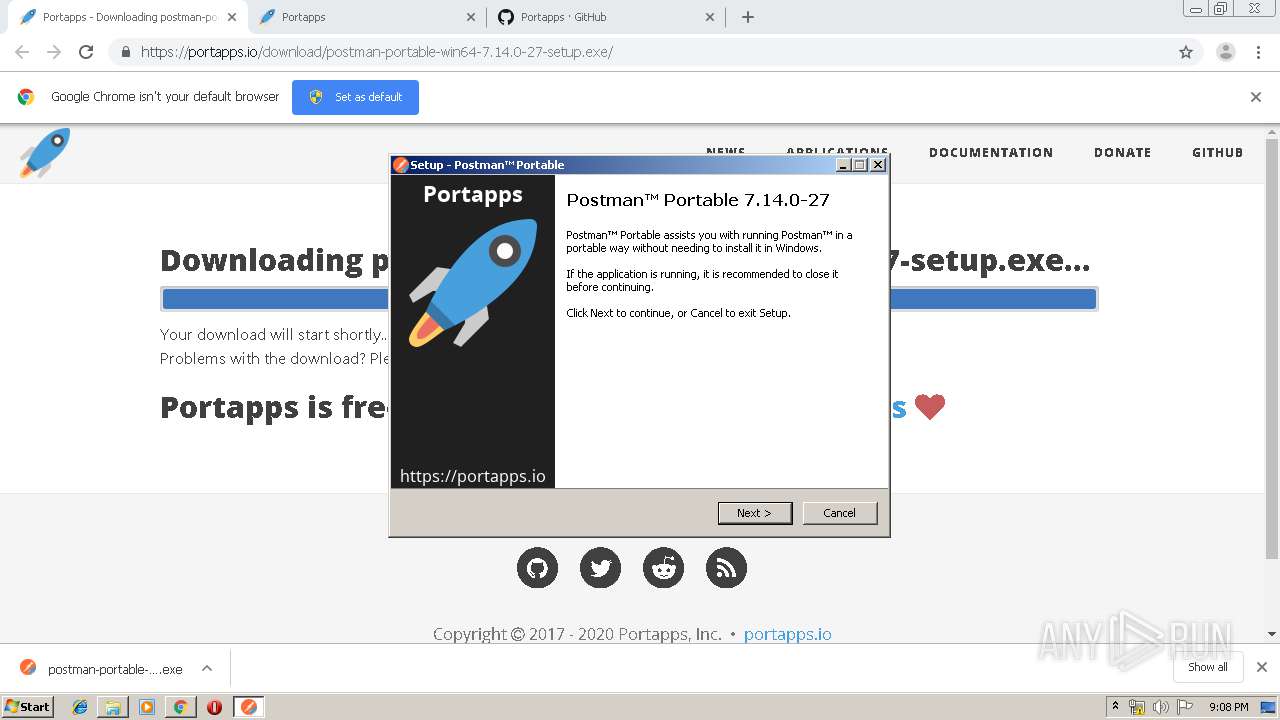Select the Postman setup taskbar button
The image size is (1280, 720).
pos(249,707)
